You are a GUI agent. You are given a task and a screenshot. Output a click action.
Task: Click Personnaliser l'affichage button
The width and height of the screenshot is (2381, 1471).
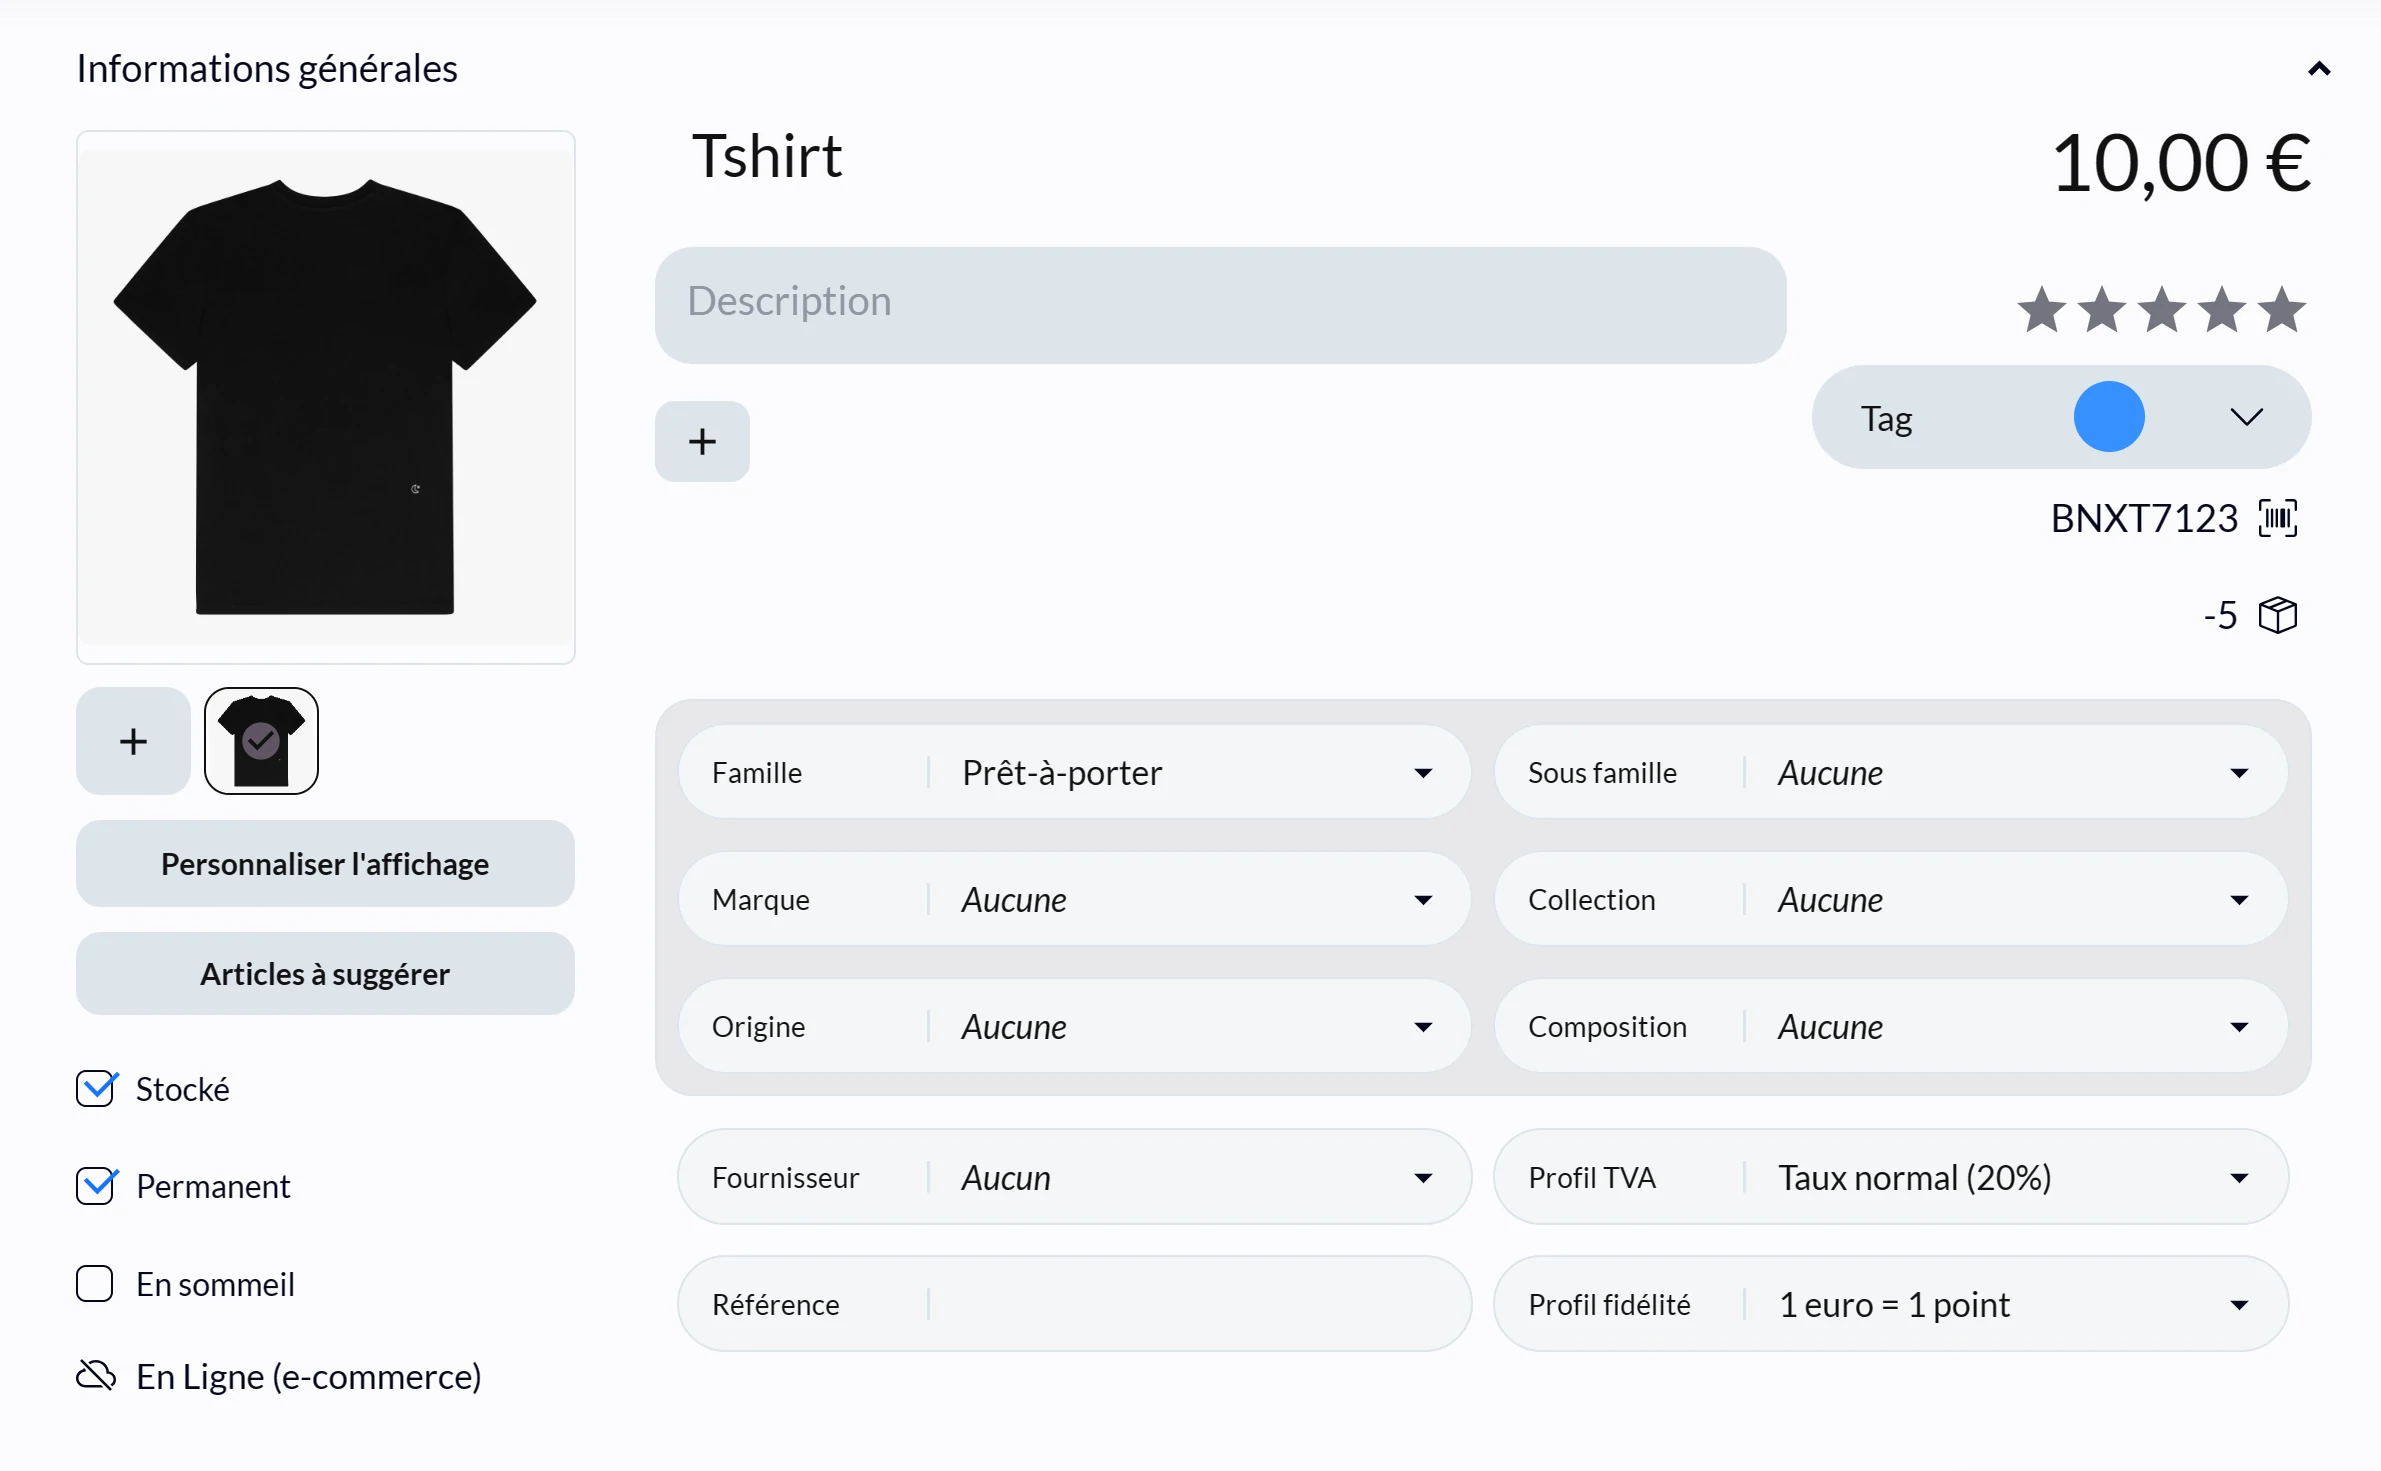[325, 864]
